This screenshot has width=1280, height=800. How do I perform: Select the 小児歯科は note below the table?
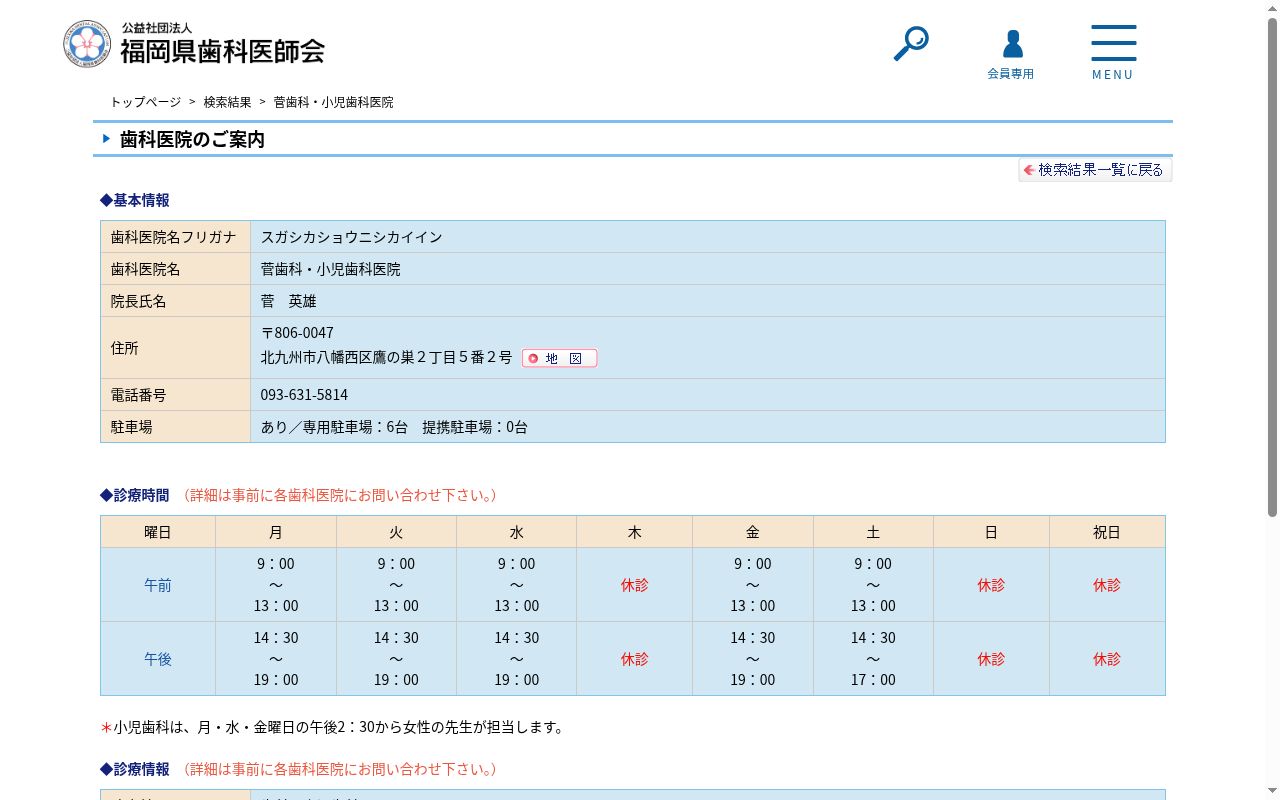tap(334, 727)
